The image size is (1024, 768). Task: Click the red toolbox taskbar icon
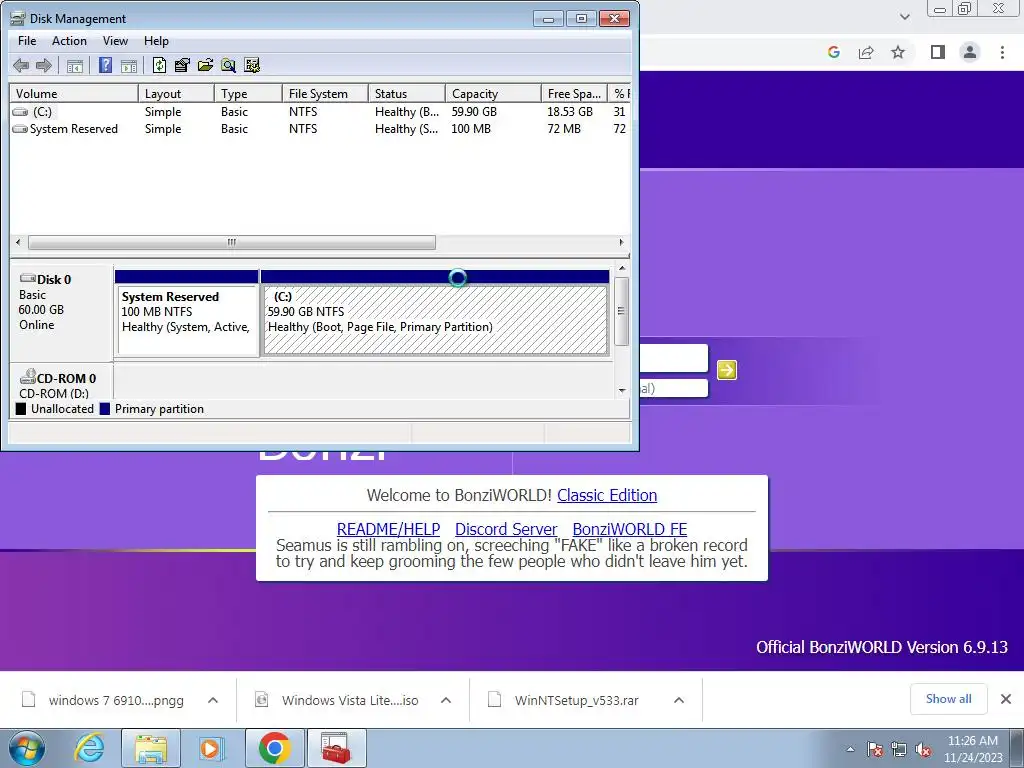[x=336, y=748]
